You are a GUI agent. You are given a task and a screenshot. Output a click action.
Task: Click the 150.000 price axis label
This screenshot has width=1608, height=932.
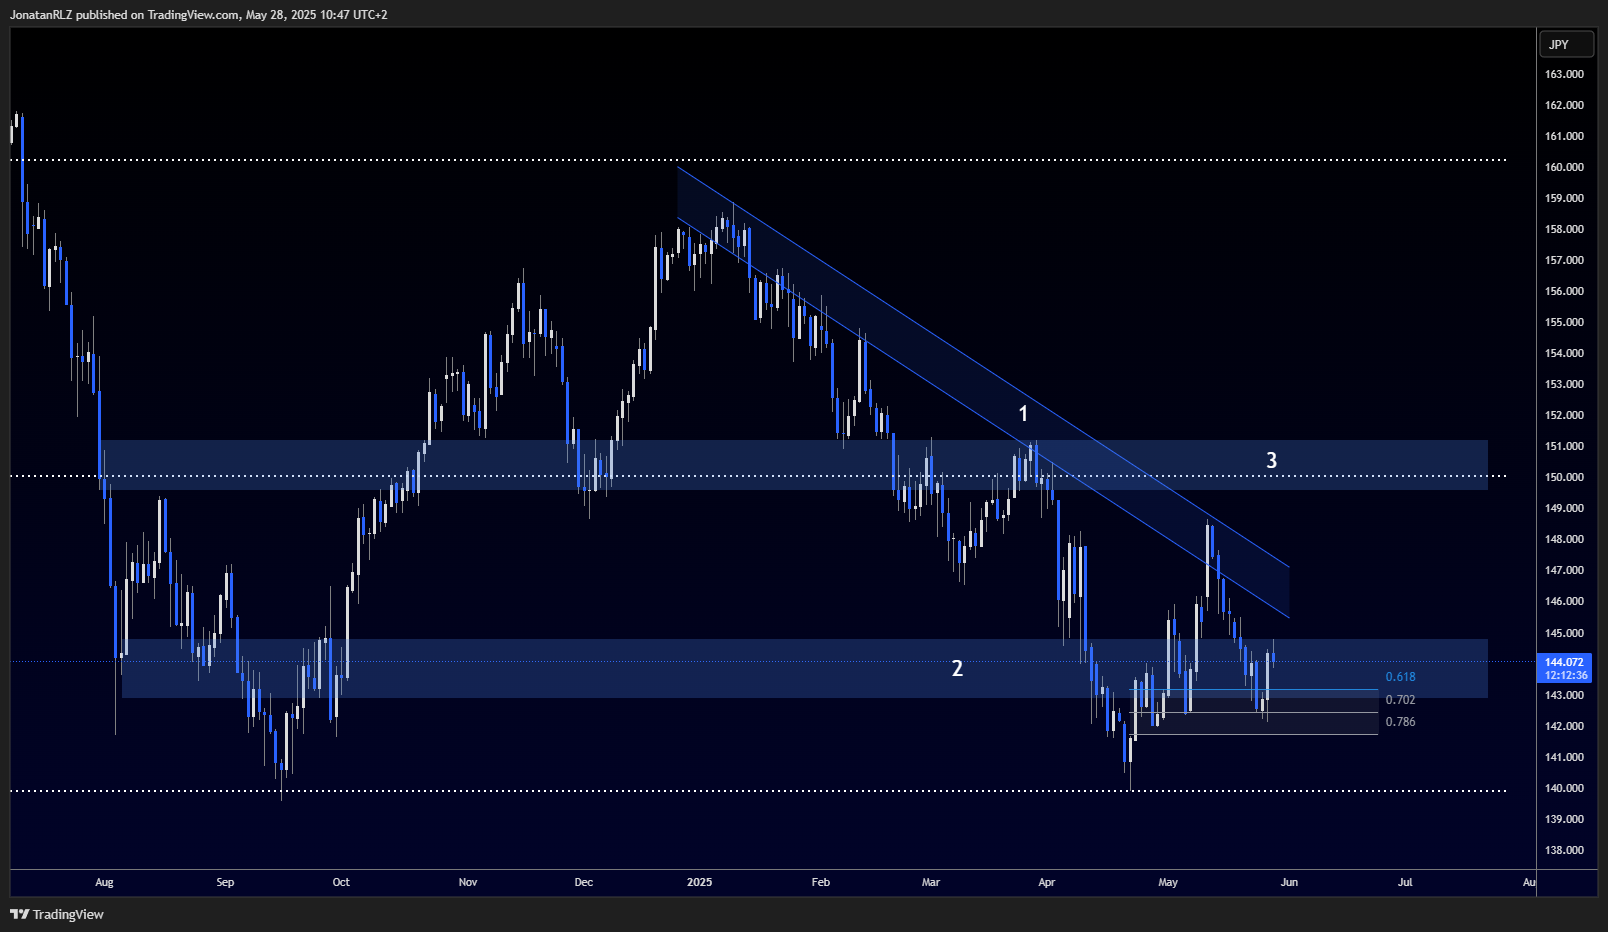click(x=1564, y=477)
